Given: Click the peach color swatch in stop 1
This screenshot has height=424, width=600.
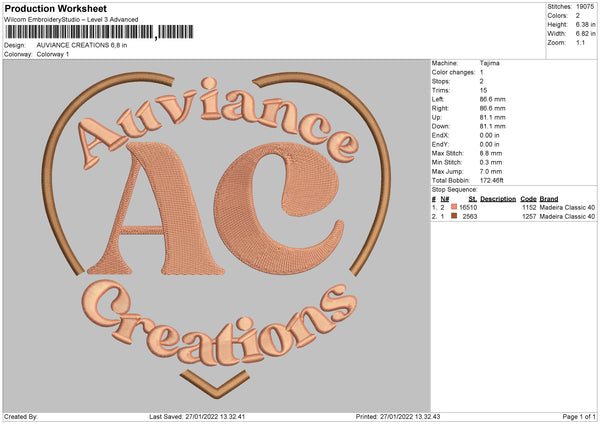Looking at the screenshot, I should (453, 207).
